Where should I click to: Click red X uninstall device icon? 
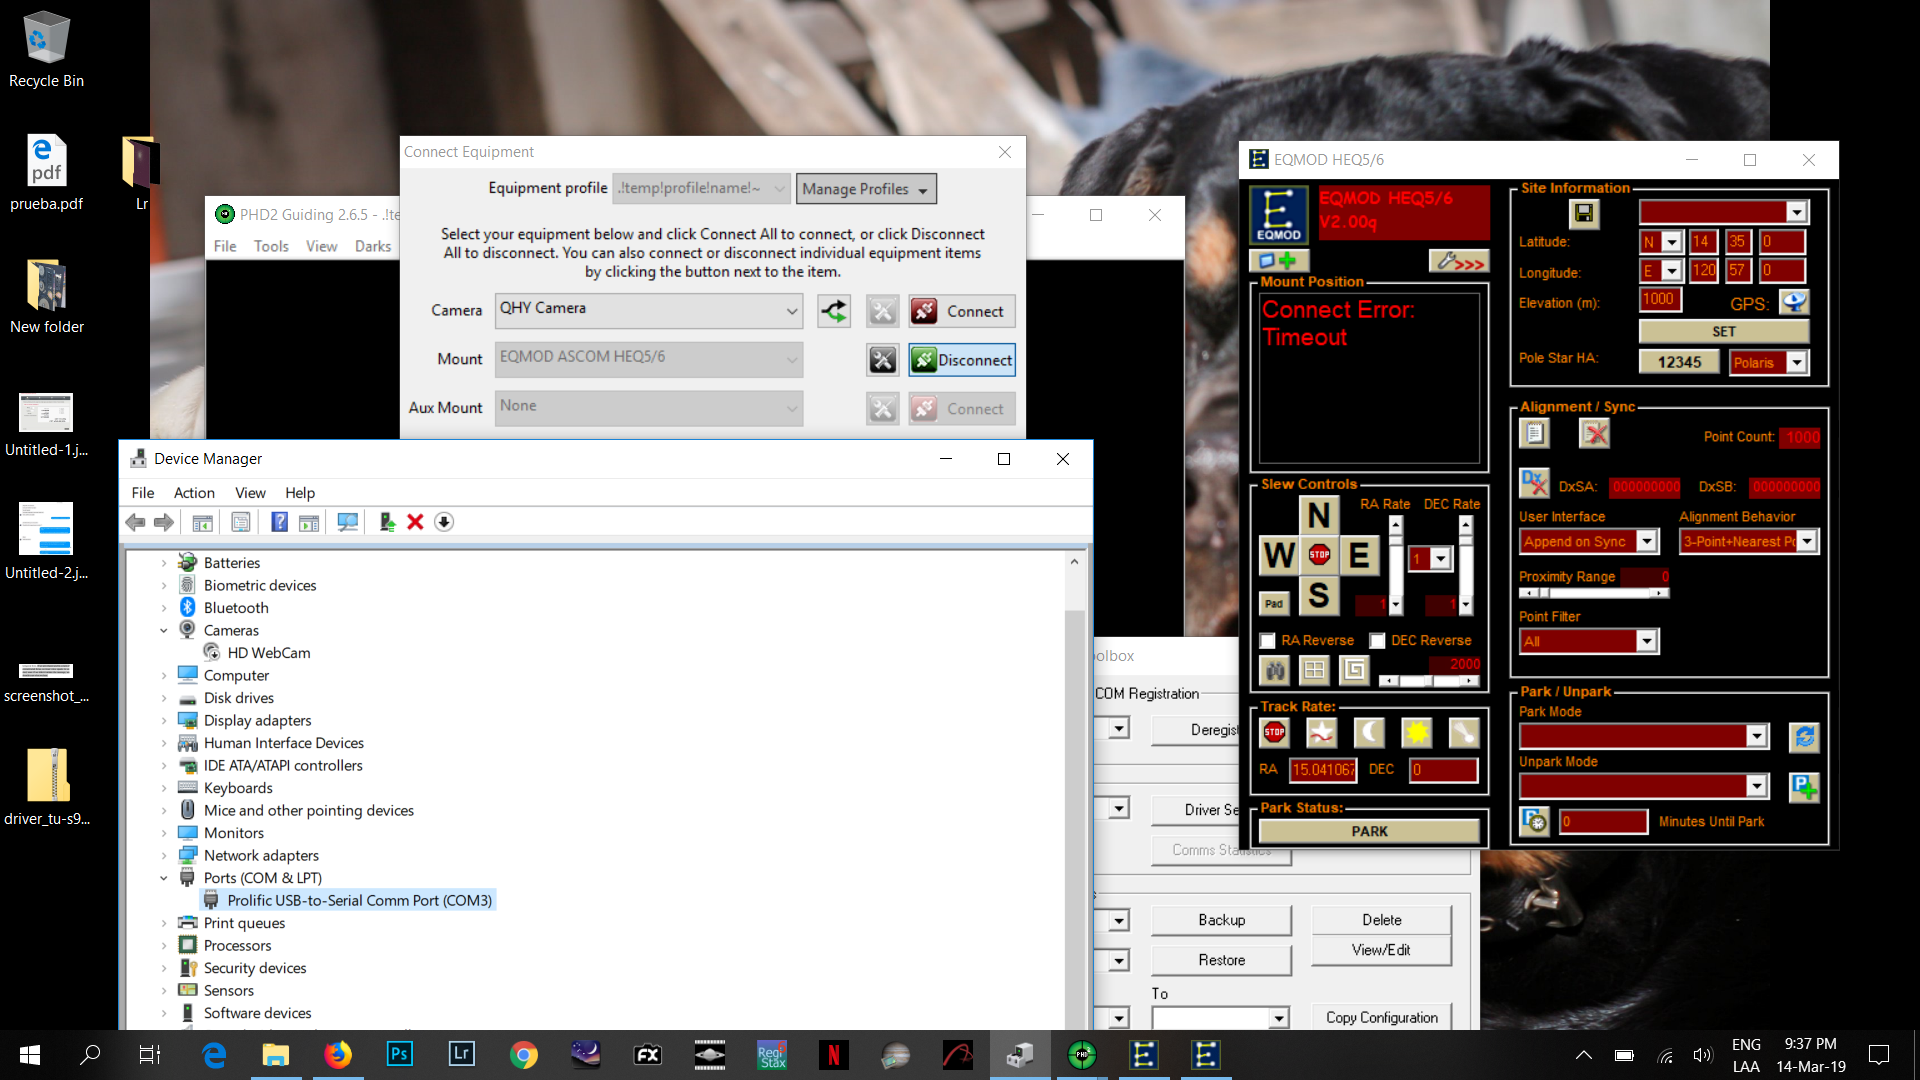point(415,522)
